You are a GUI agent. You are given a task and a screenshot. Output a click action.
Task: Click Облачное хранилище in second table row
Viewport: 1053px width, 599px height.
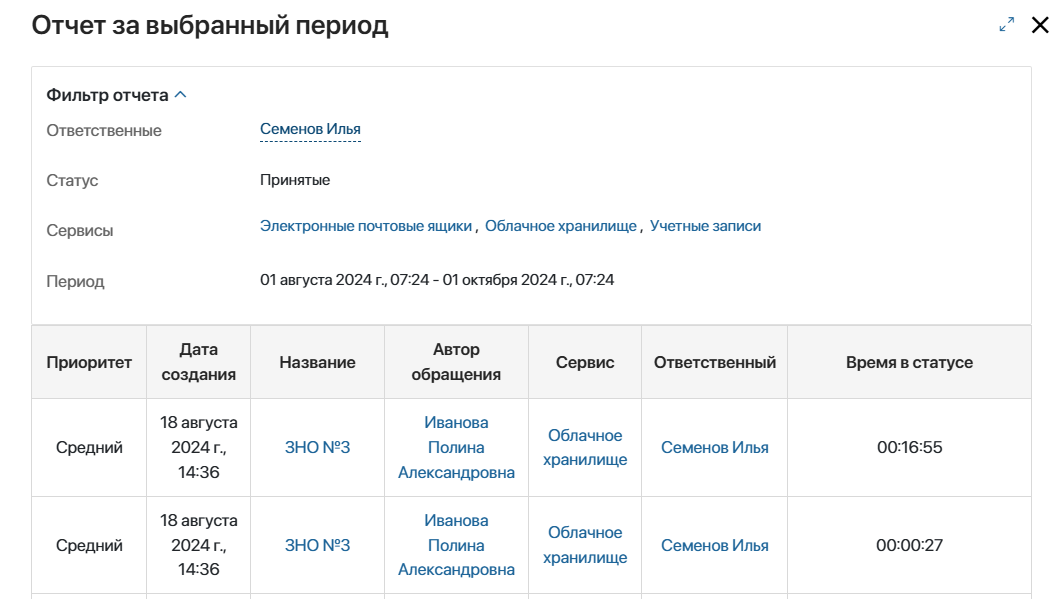(x=585, y=545)
